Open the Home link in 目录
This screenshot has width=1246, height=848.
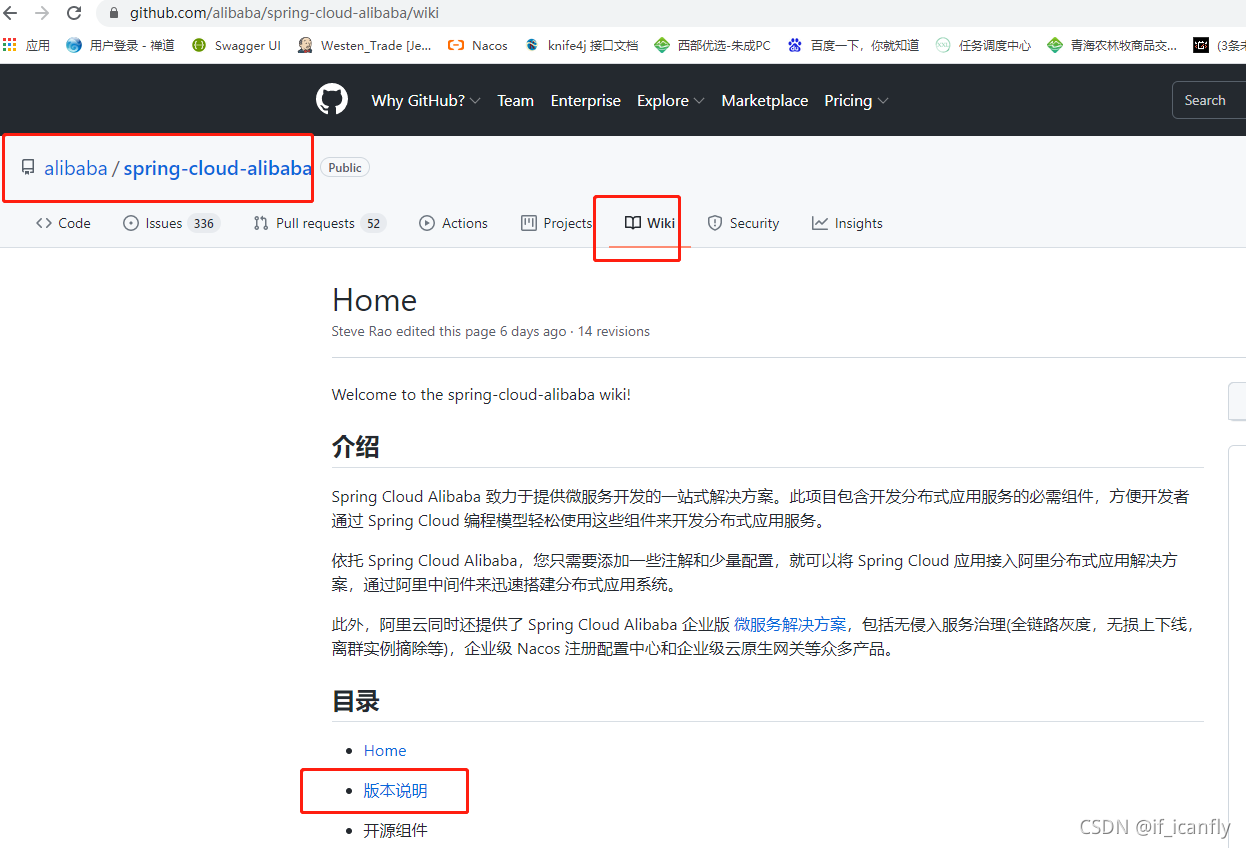pyautogui.click(x=385, y=750)
